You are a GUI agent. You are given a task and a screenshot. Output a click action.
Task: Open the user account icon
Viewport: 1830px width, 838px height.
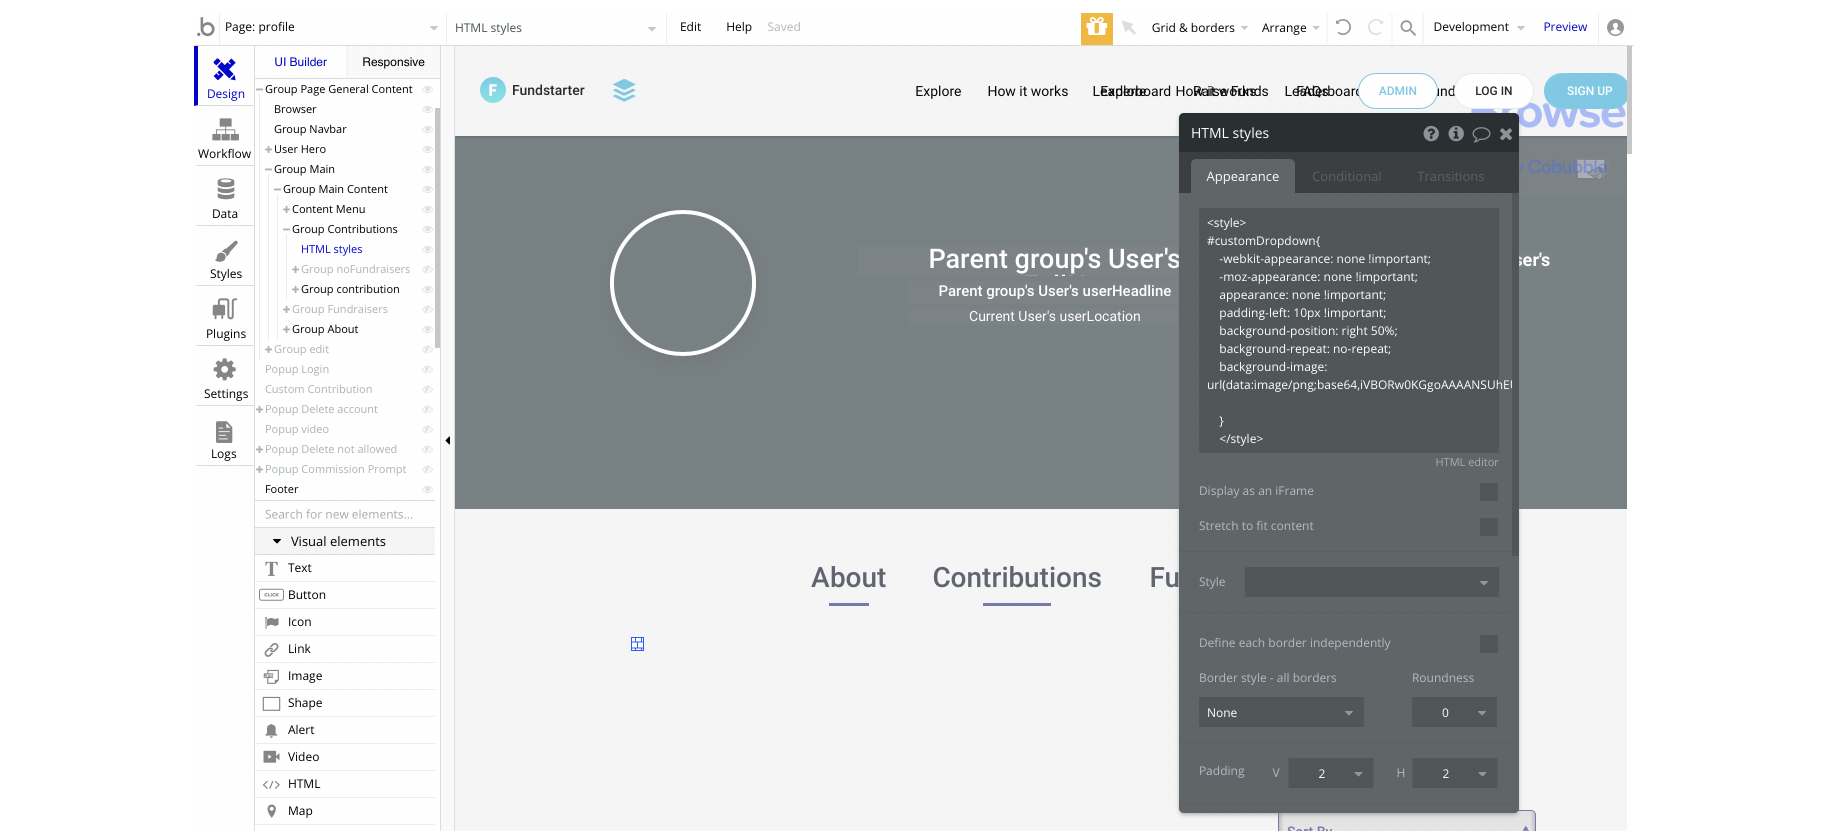point(1615,28)
